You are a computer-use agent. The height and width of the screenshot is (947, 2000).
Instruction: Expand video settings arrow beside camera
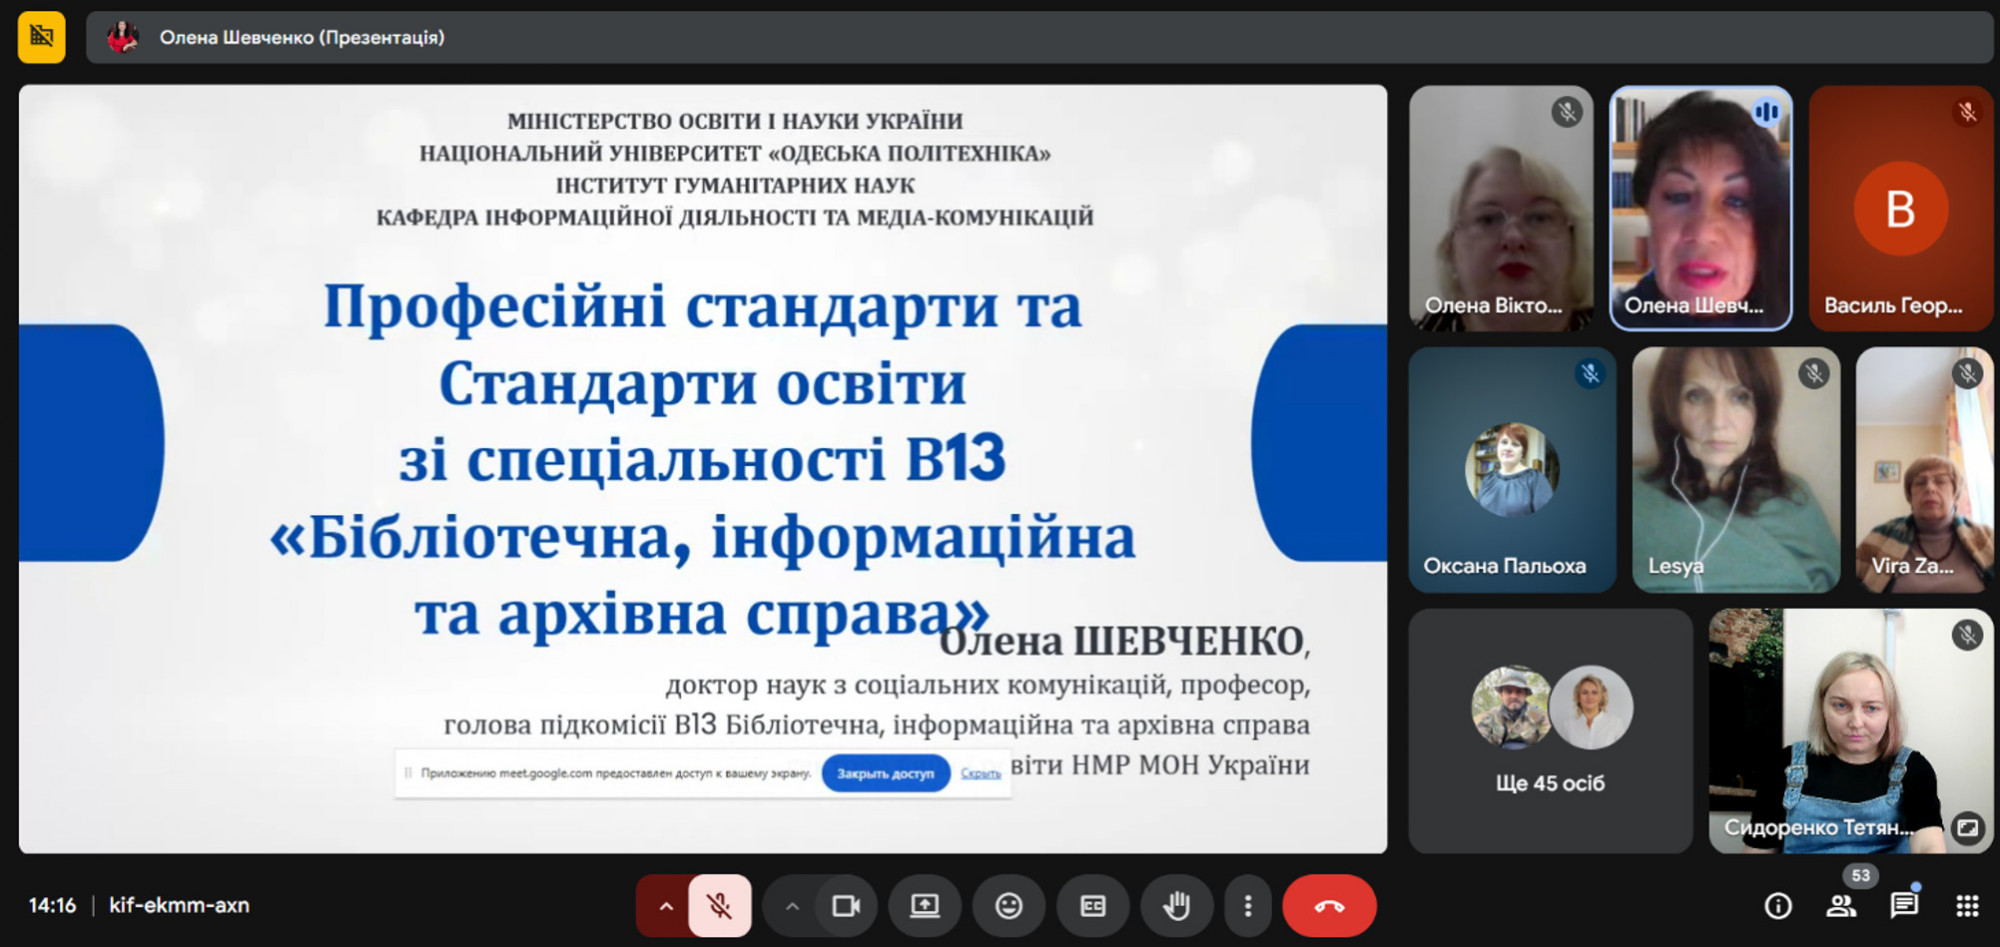792,906
